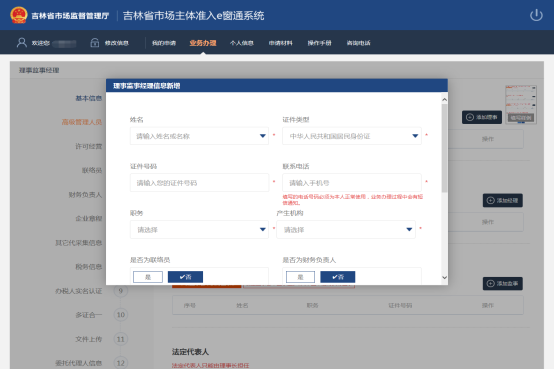Viewport: 554px width, 369px height.
Task: Click the user avatar icon
Action: (x=22, y=43)
